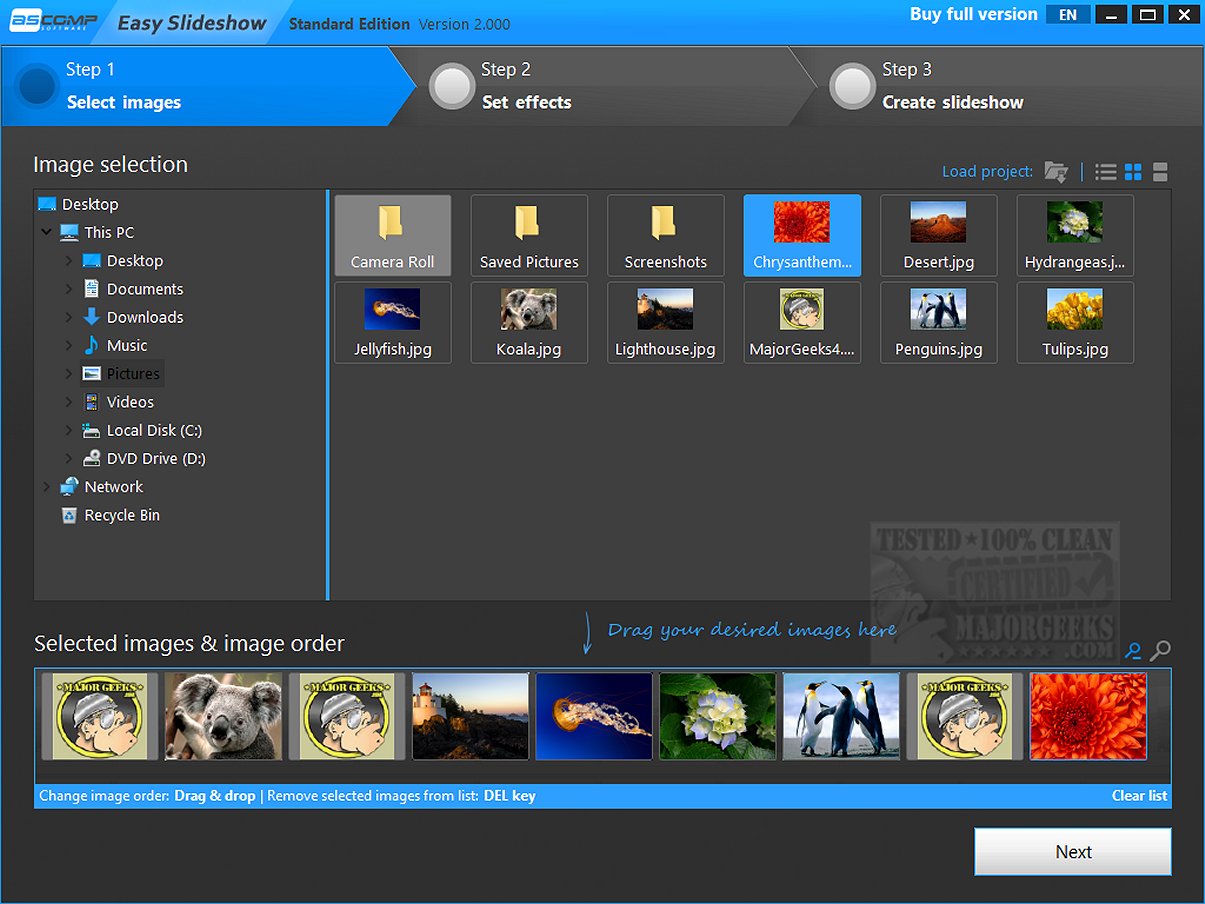The image size is (1205, 904).
Task: Expand the Network tree node
Action: coord(46,486)
